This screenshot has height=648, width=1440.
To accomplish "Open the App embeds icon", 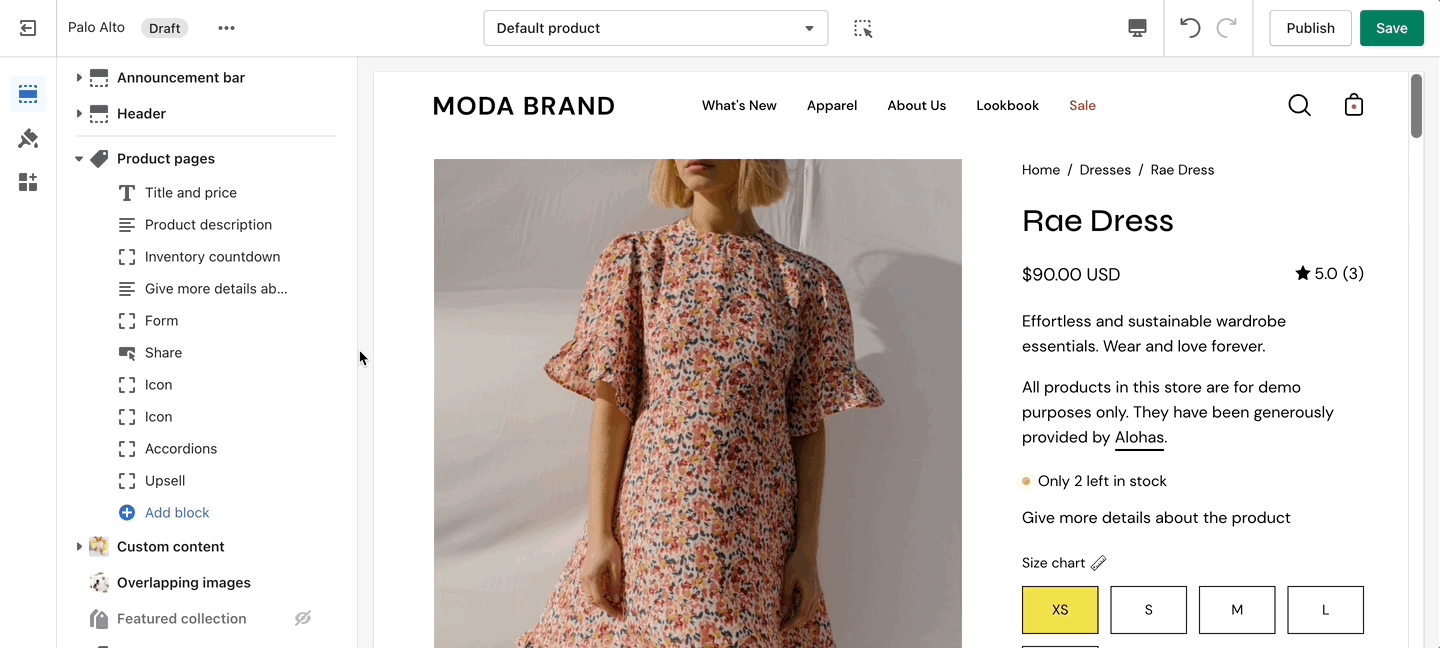I will click(28, 182).
